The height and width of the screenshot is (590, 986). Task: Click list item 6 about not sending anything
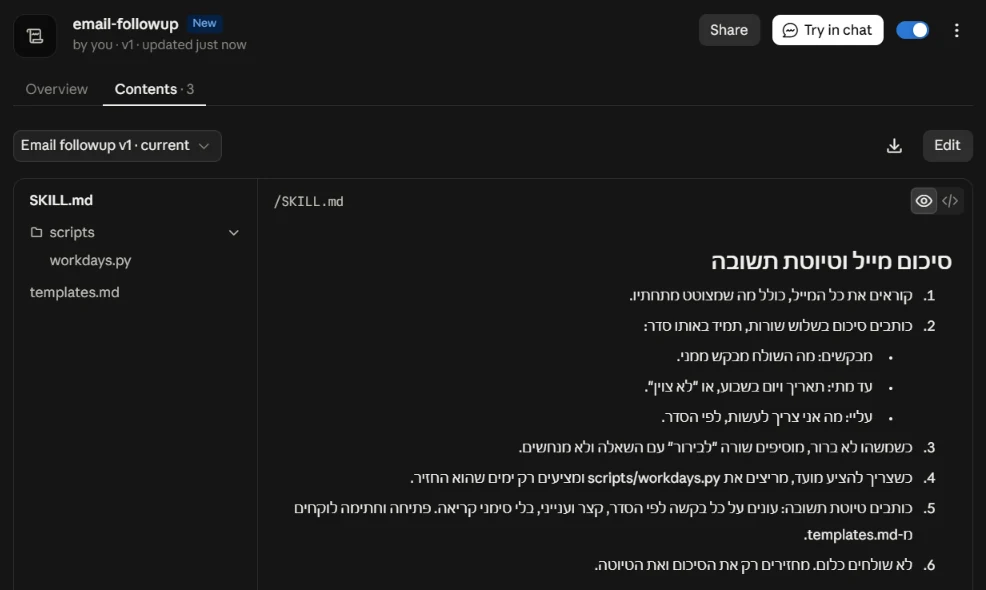(765, 565)
